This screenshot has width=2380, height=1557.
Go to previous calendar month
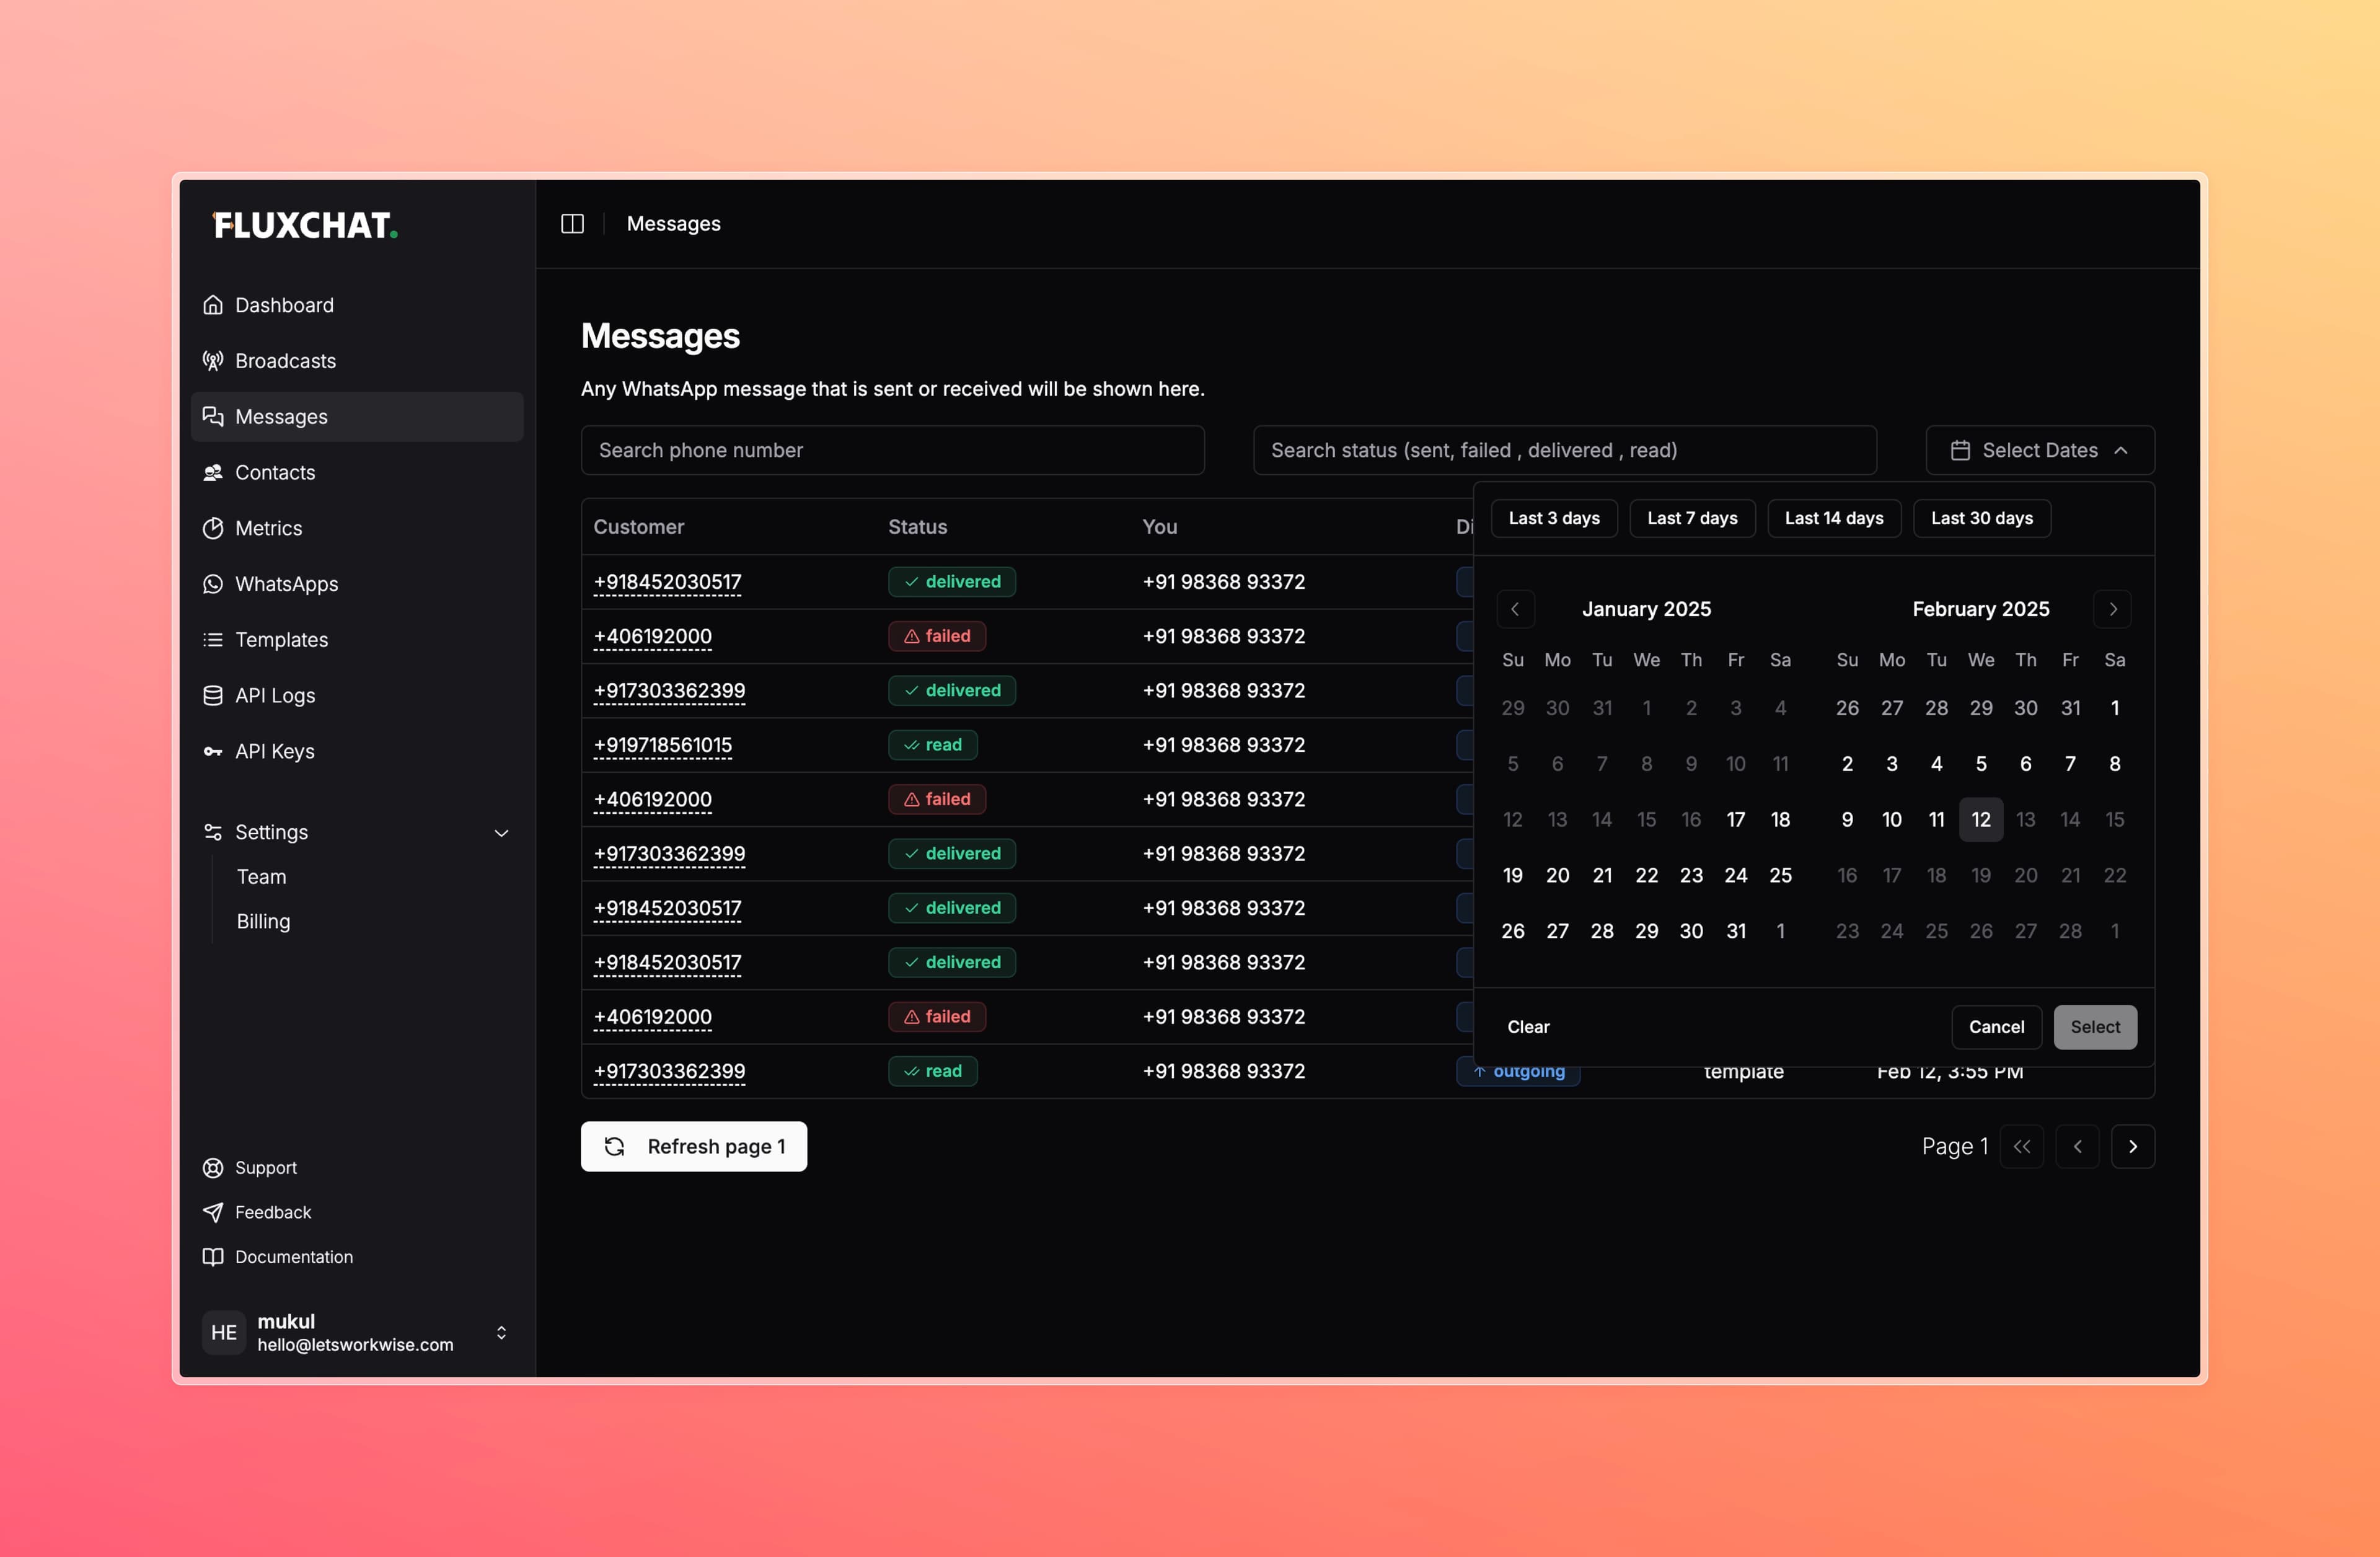tap(1515, 609)
